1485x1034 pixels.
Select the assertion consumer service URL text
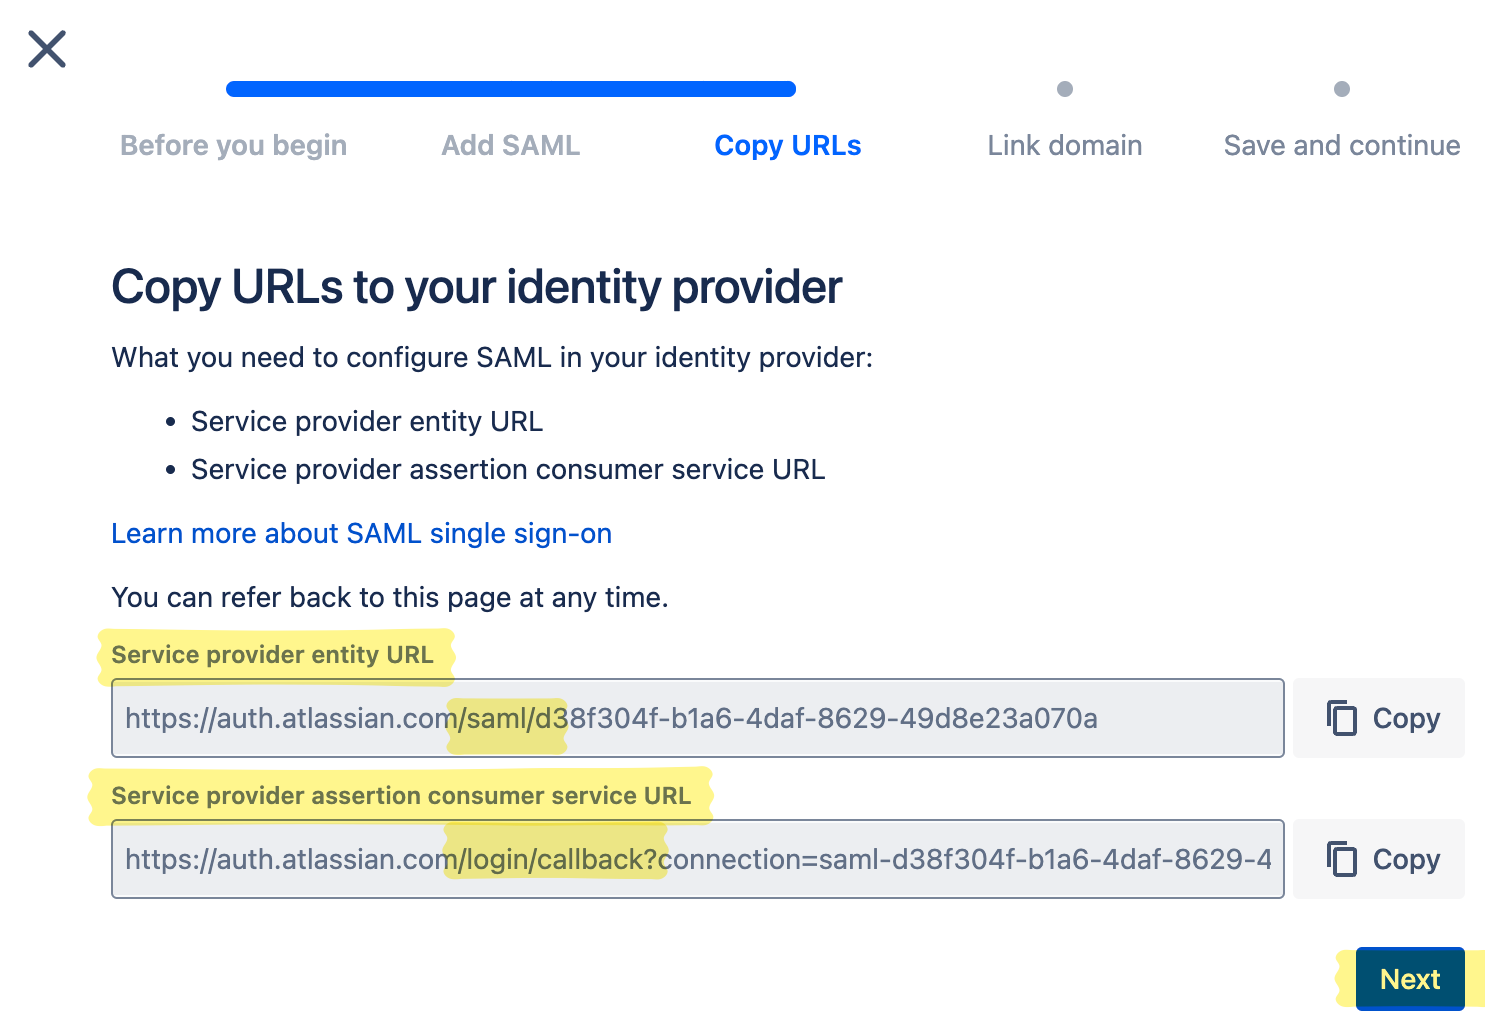click(x=697, y=859)
